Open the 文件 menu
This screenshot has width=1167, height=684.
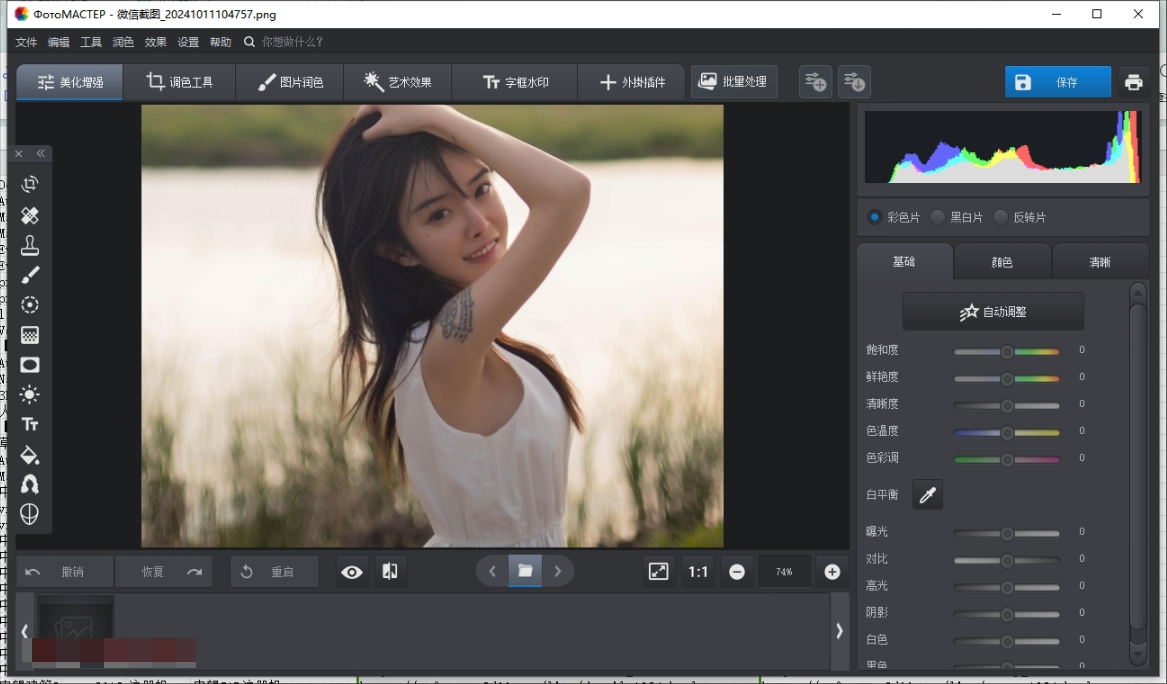26,42
